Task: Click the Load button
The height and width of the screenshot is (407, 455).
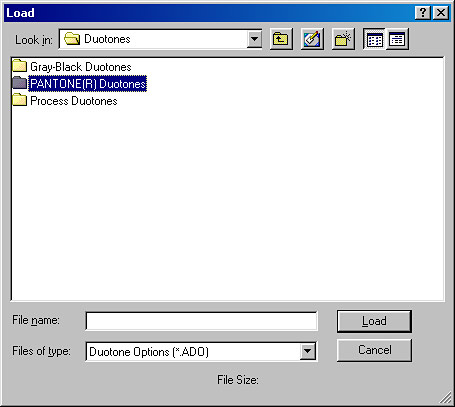Action: click(374, 321)
